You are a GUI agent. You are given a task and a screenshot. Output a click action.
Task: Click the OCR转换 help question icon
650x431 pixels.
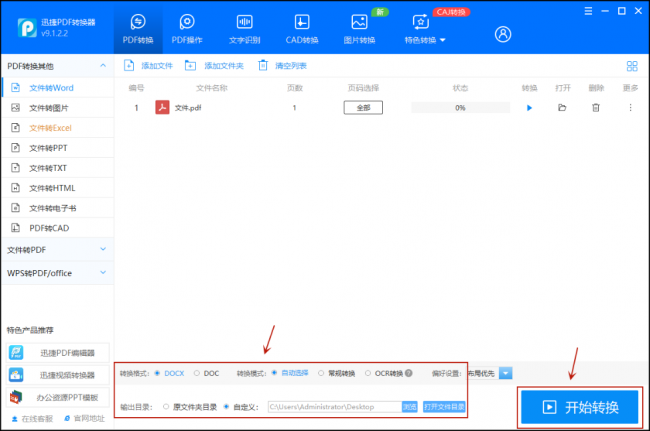[x=409, y=373]
